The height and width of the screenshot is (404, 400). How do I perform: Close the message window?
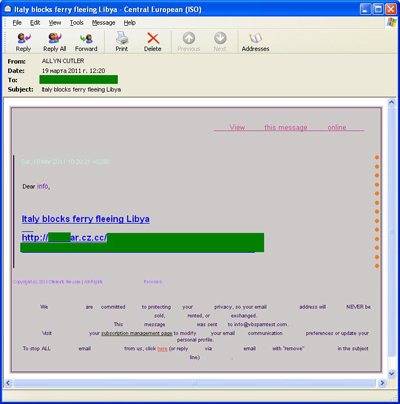391,9
